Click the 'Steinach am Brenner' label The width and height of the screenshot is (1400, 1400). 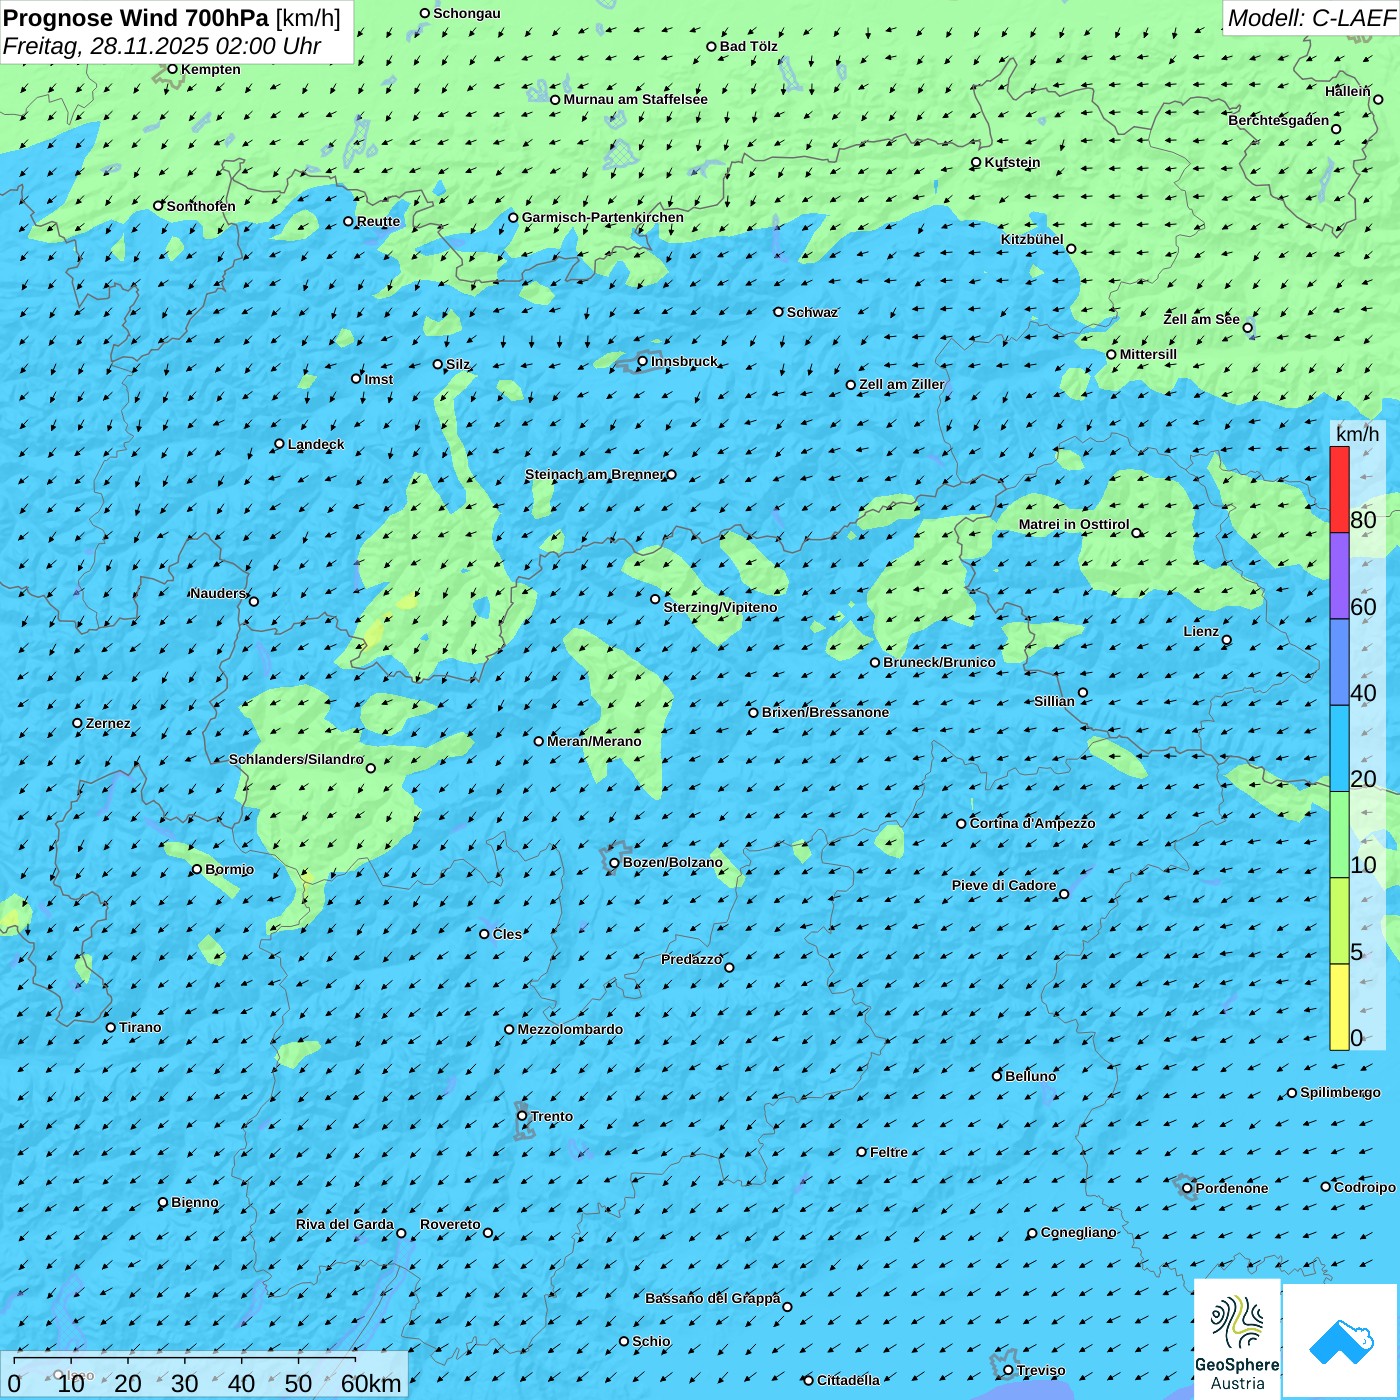(x=595, y=474)
